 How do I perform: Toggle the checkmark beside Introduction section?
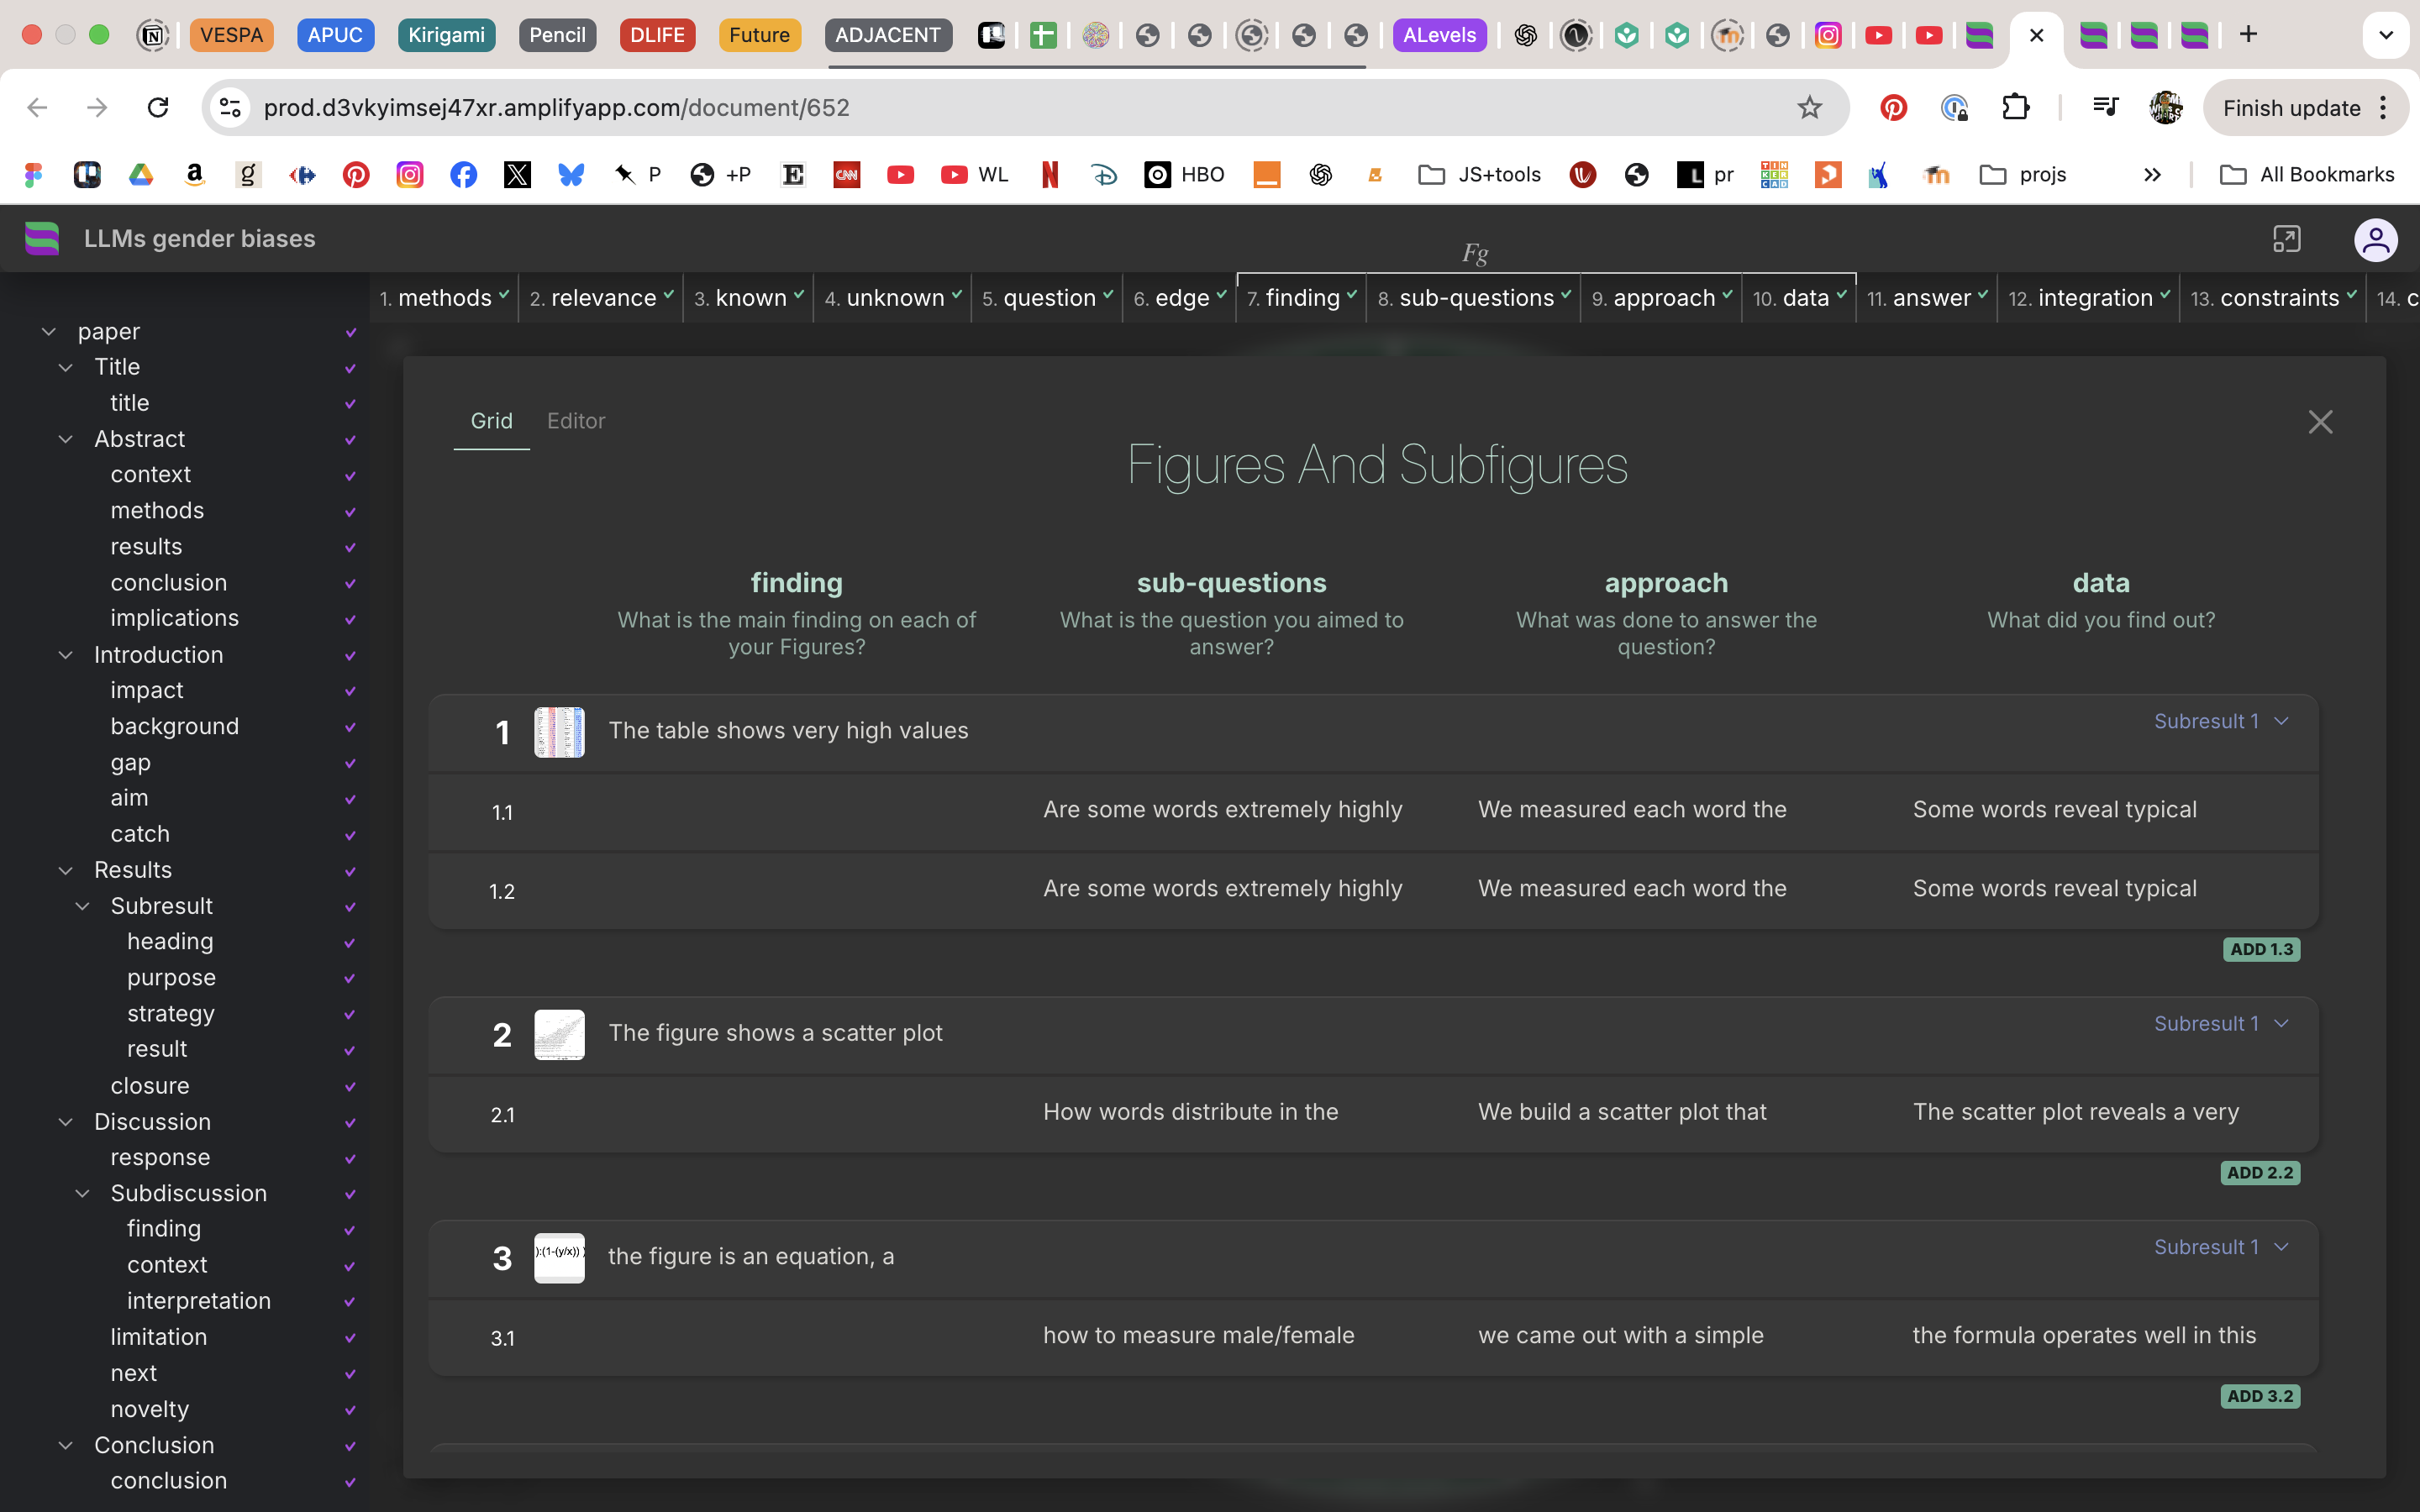coord(350,656)
